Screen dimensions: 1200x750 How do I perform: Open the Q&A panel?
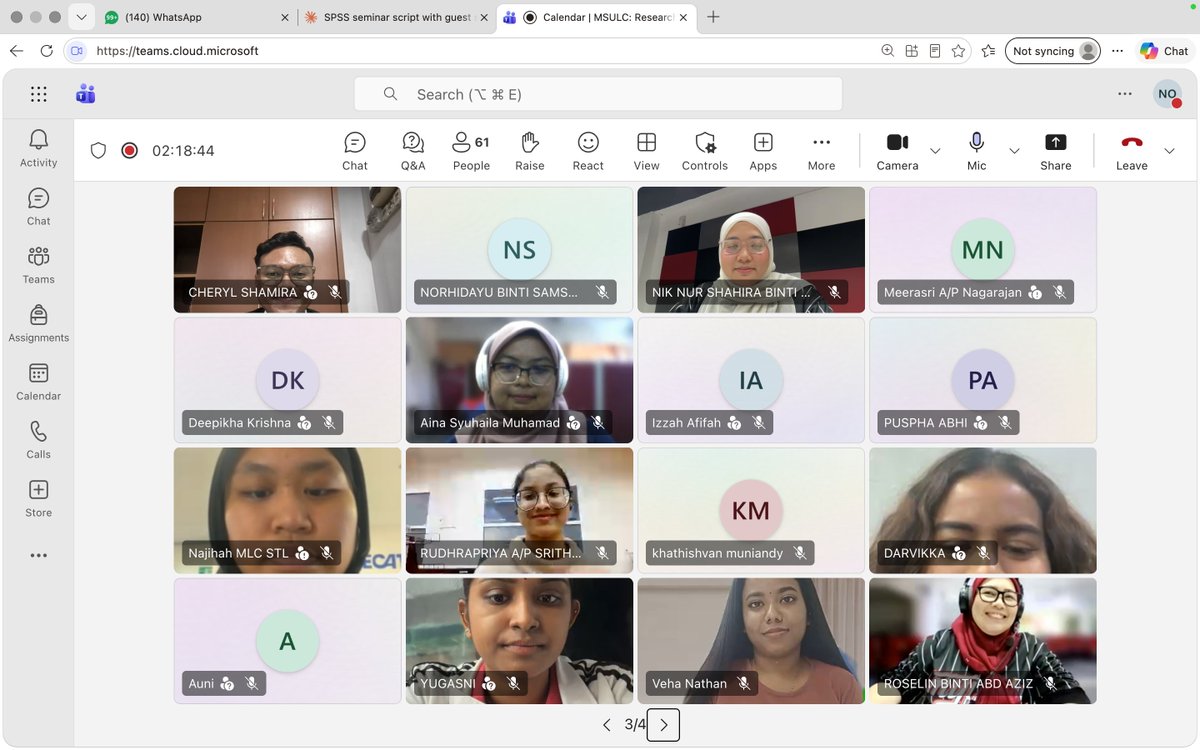click(x=413, y=151)
